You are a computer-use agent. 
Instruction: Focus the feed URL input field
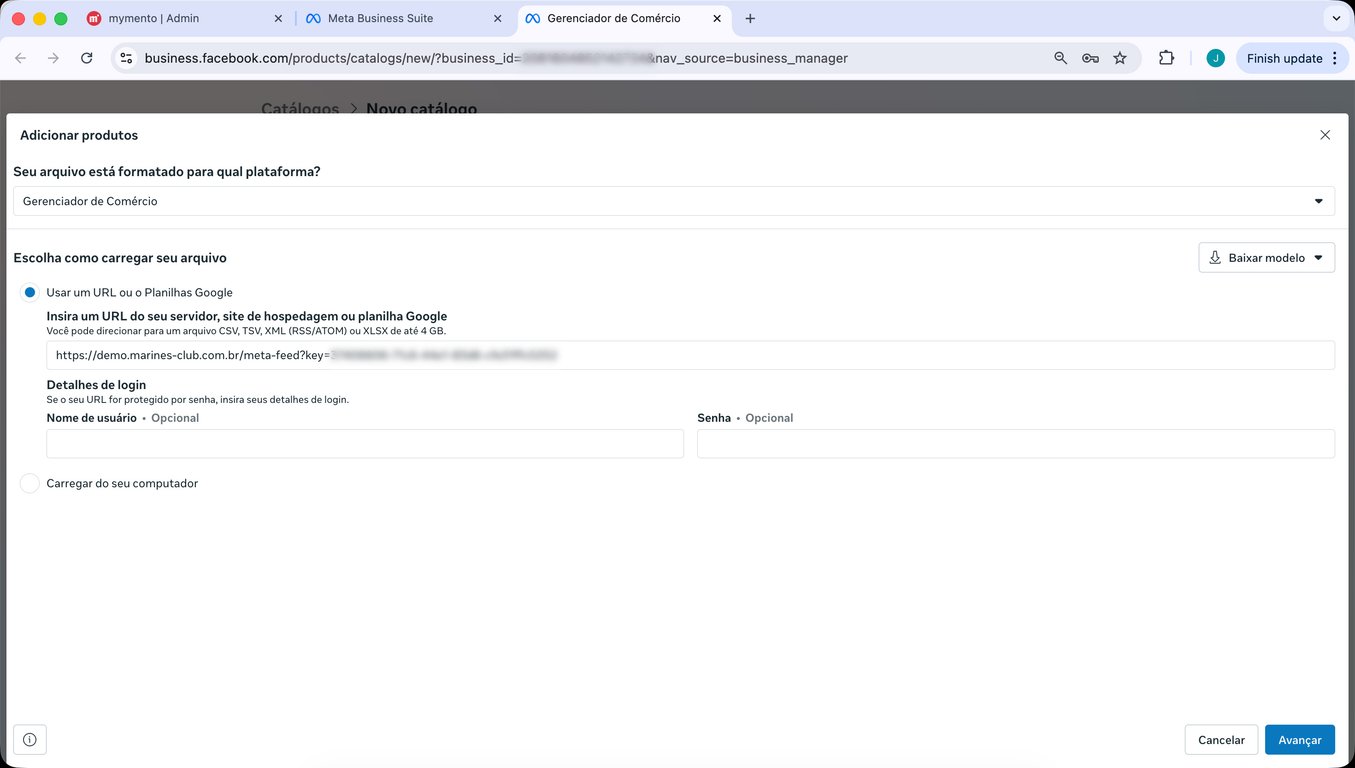(690, 355)
